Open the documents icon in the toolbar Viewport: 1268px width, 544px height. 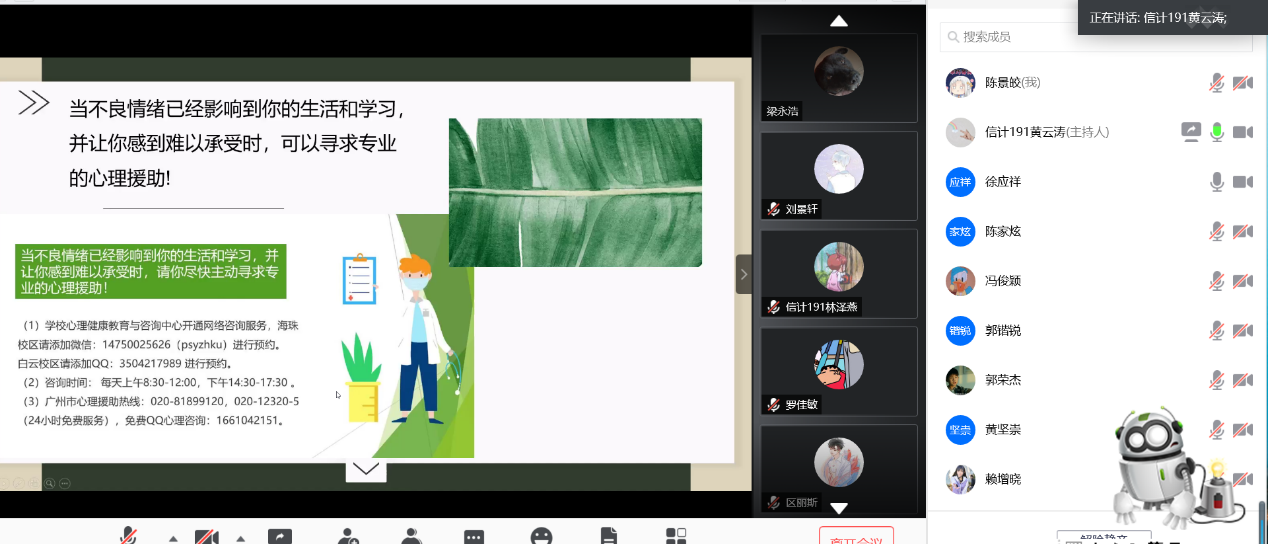[608, 537]
